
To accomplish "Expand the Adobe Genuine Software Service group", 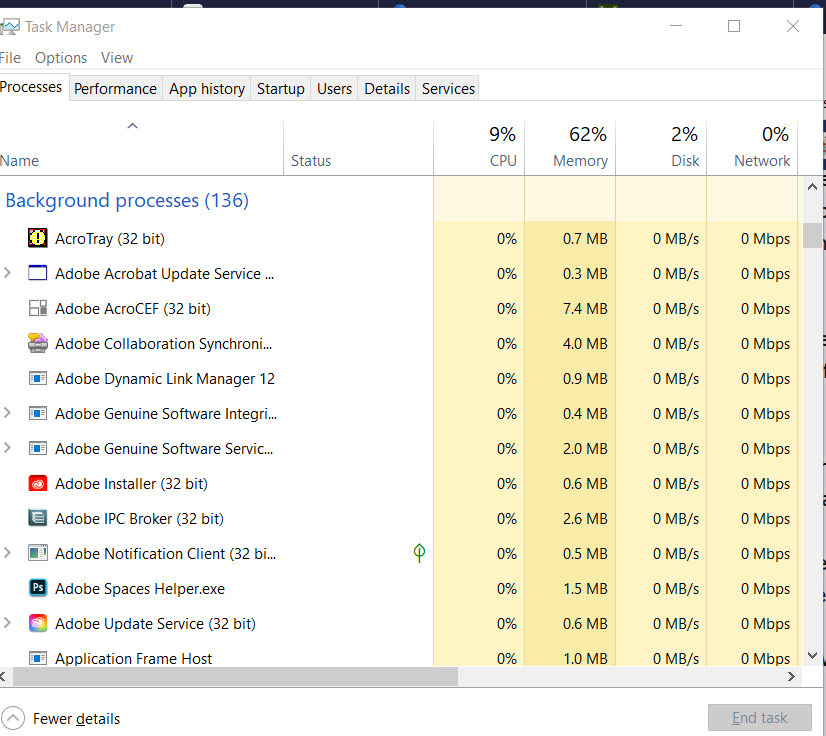I will (7, 448).
